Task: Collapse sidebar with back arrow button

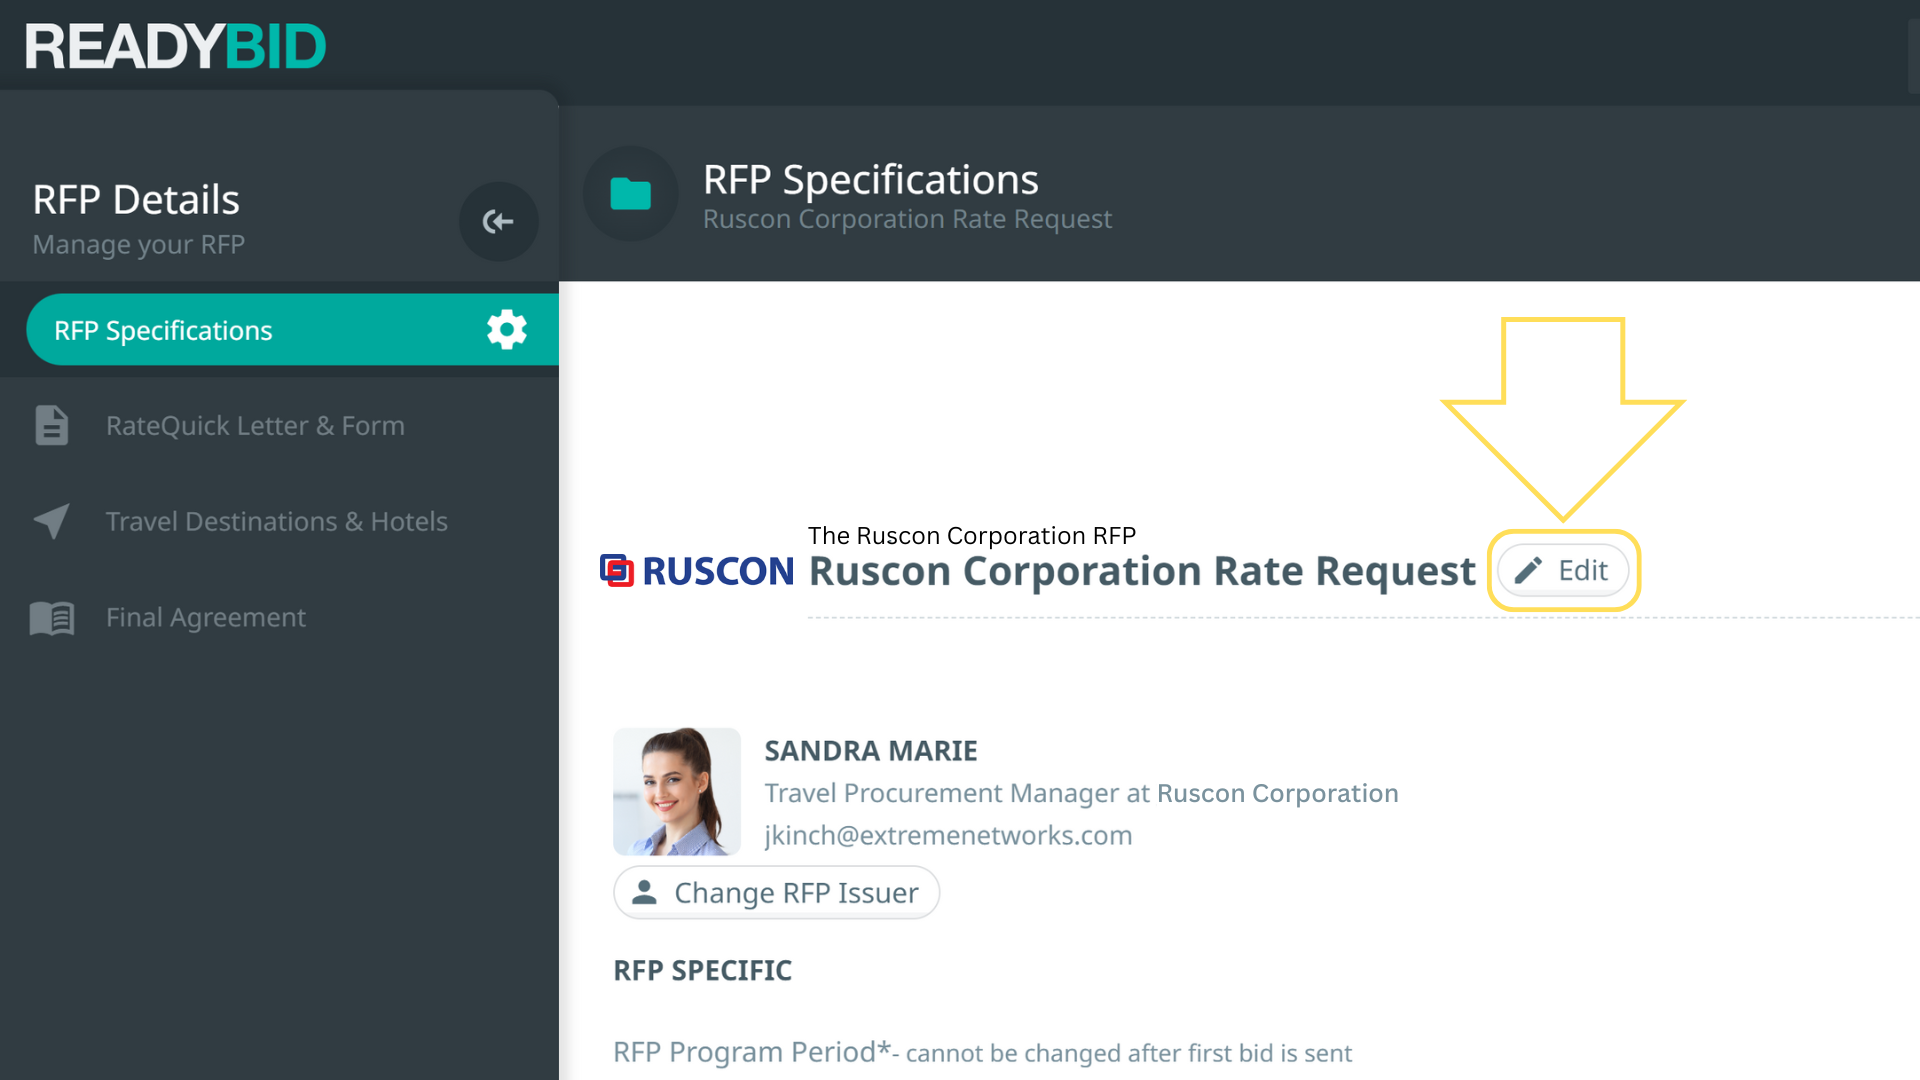Action: [498, 221]
